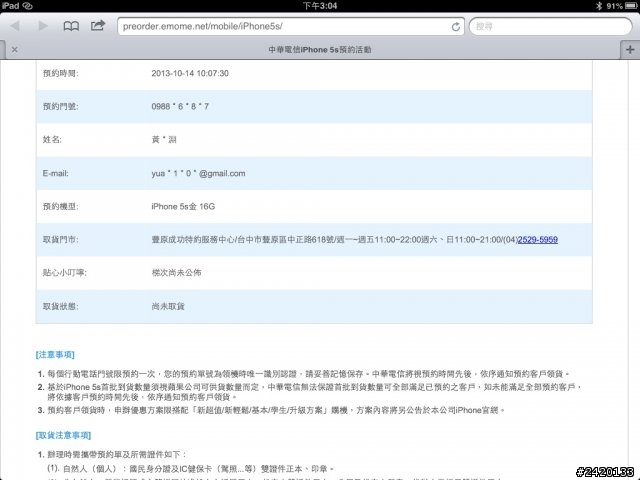The image size is (640, 480).
Task: Select the 預約門號 label
Action: pyautogui.click(x=60, y=107)
